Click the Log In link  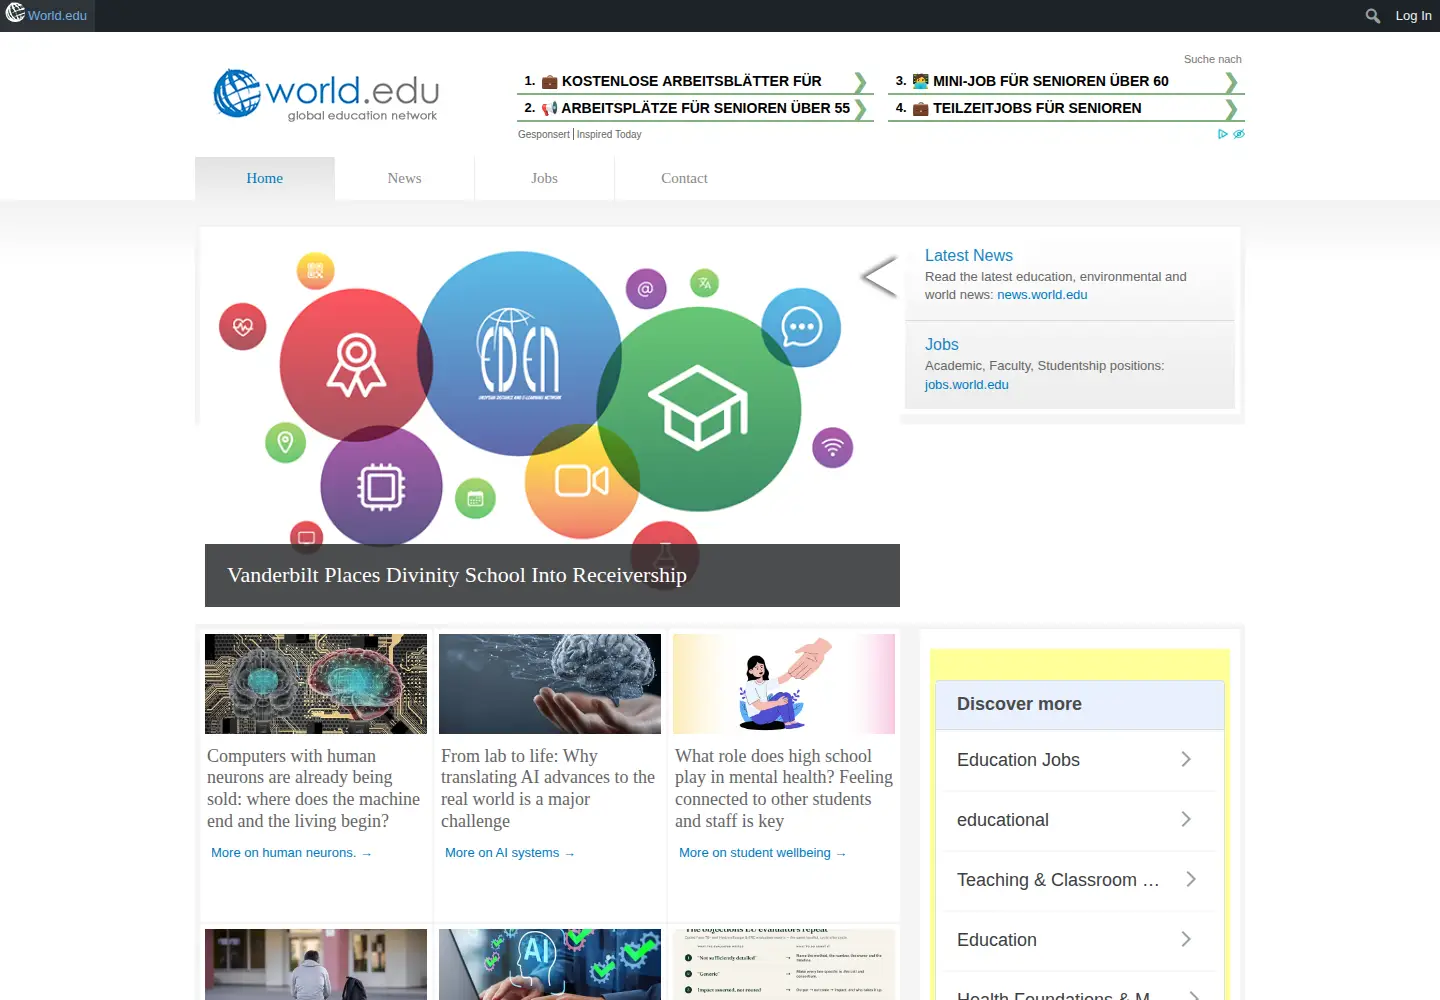point(1413,16)
